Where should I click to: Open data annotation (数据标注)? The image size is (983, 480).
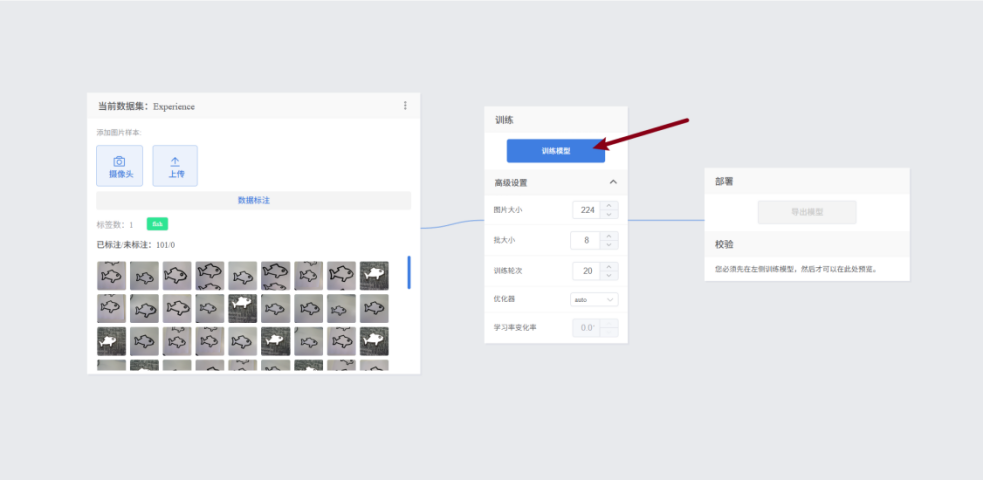[x=253, y=201]
